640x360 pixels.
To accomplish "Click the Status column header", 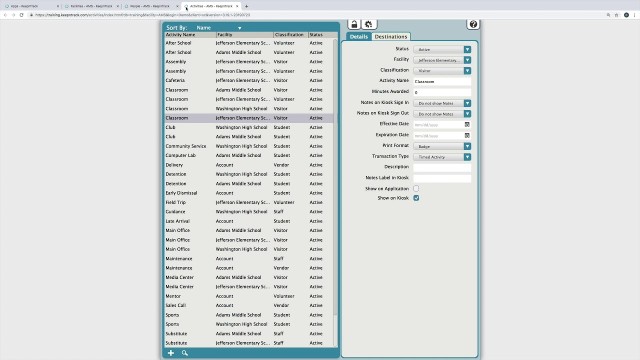I will pyautogui.click(x=322, y=35).
